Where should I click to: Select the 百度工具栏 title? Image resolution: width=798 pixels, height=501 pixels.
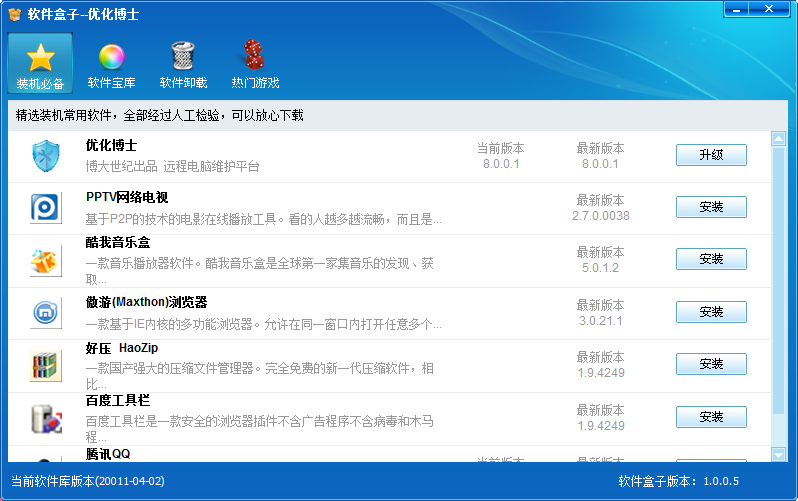pos(118,401)
